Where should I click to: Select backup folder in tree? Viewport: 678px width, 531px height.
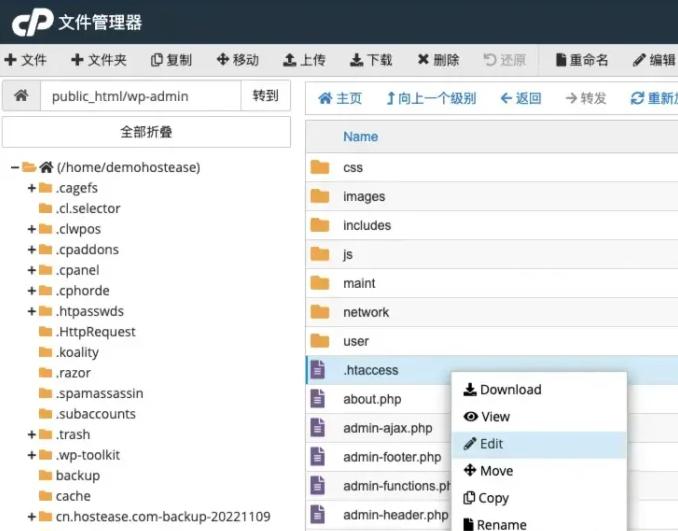78,476
